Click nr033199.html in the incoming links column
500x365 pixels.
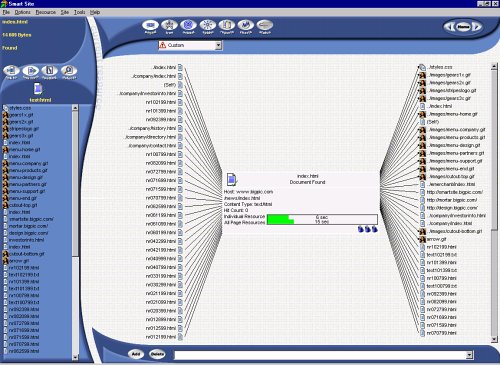(x=161, y=276)
